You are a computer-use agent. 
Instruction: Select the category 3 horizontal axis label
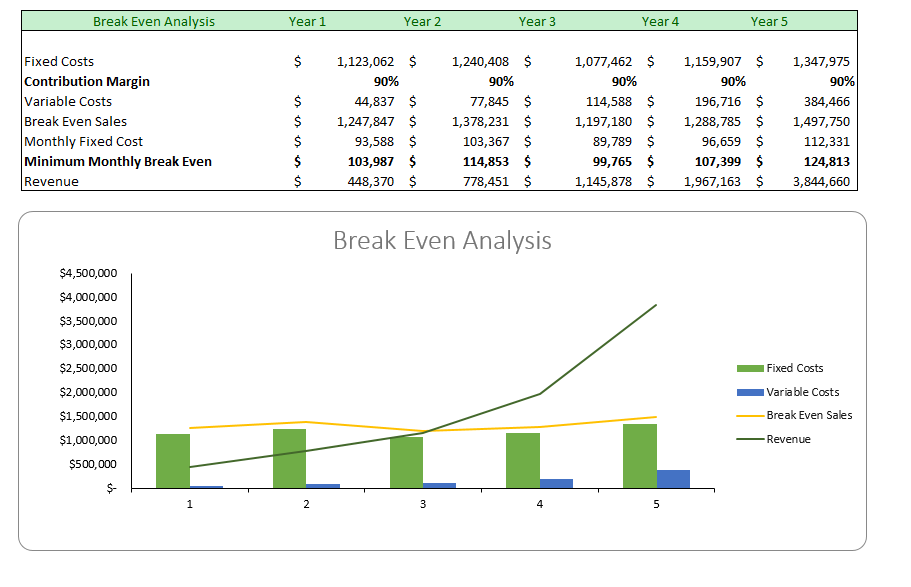coord(422,504)
